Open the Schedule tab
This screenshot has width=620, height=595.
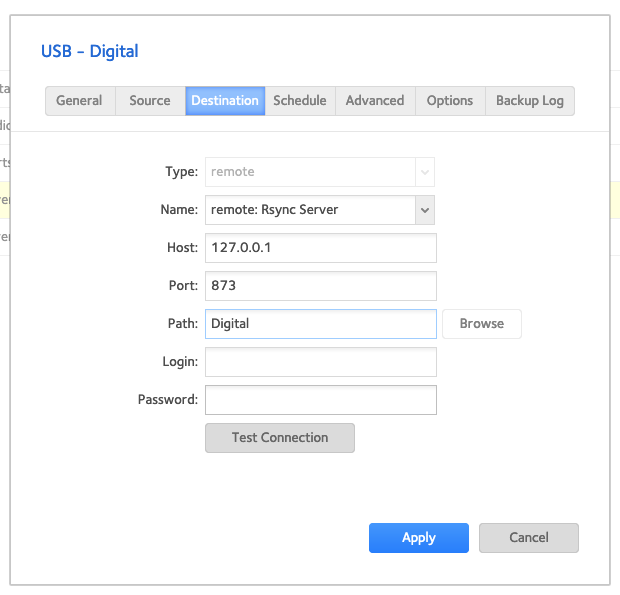pyautogui.click(x=300, y=101)
